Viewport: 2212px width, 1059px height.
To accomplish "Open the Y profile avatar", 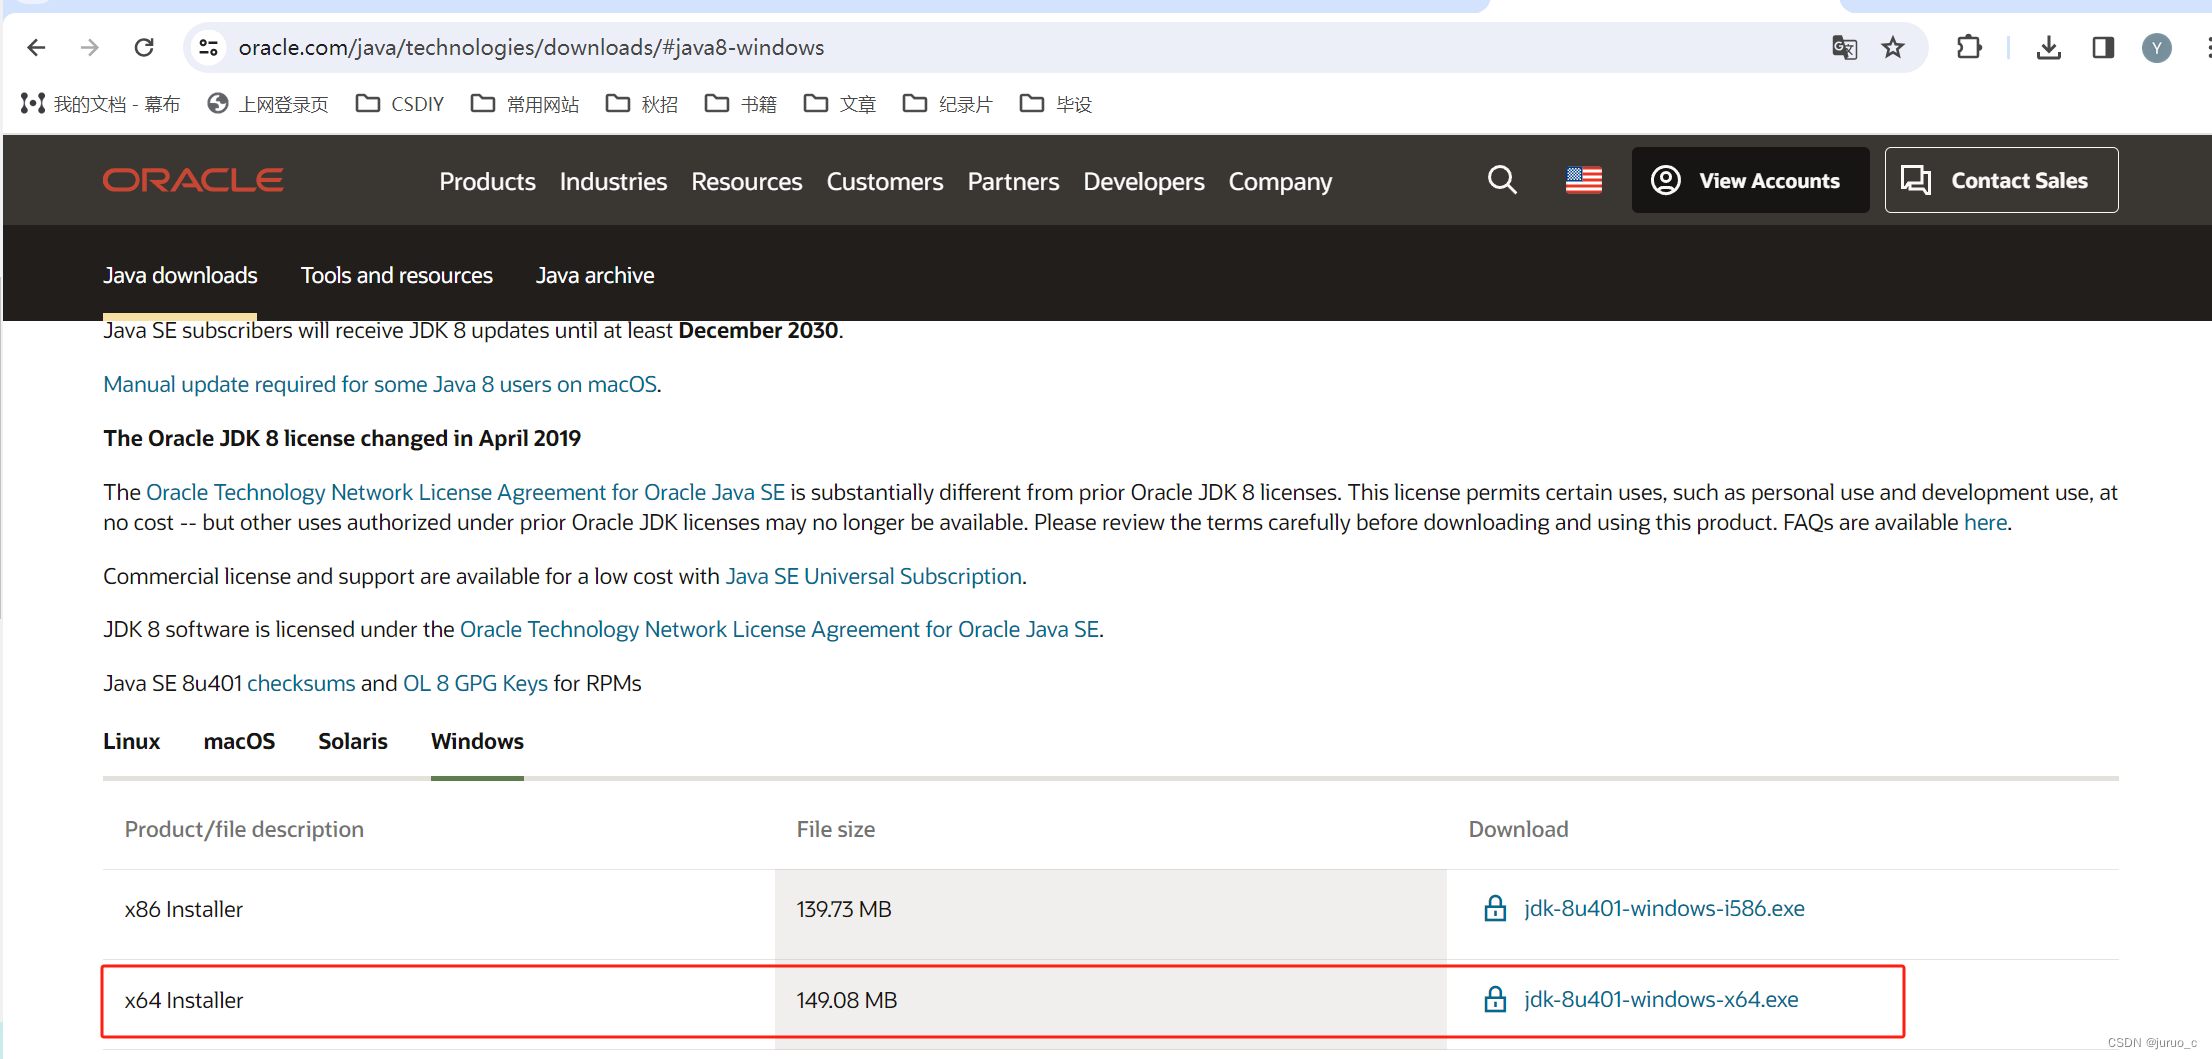I will [2156, 47].
